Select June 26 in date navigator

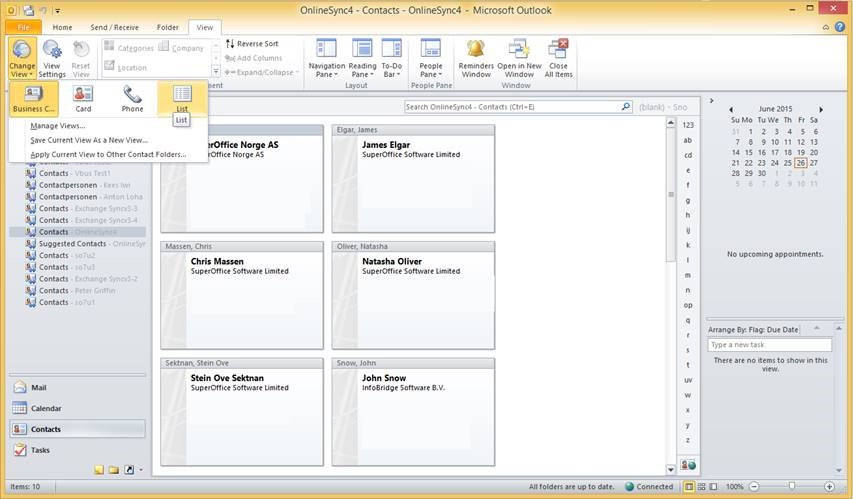(x=801, y=163)
